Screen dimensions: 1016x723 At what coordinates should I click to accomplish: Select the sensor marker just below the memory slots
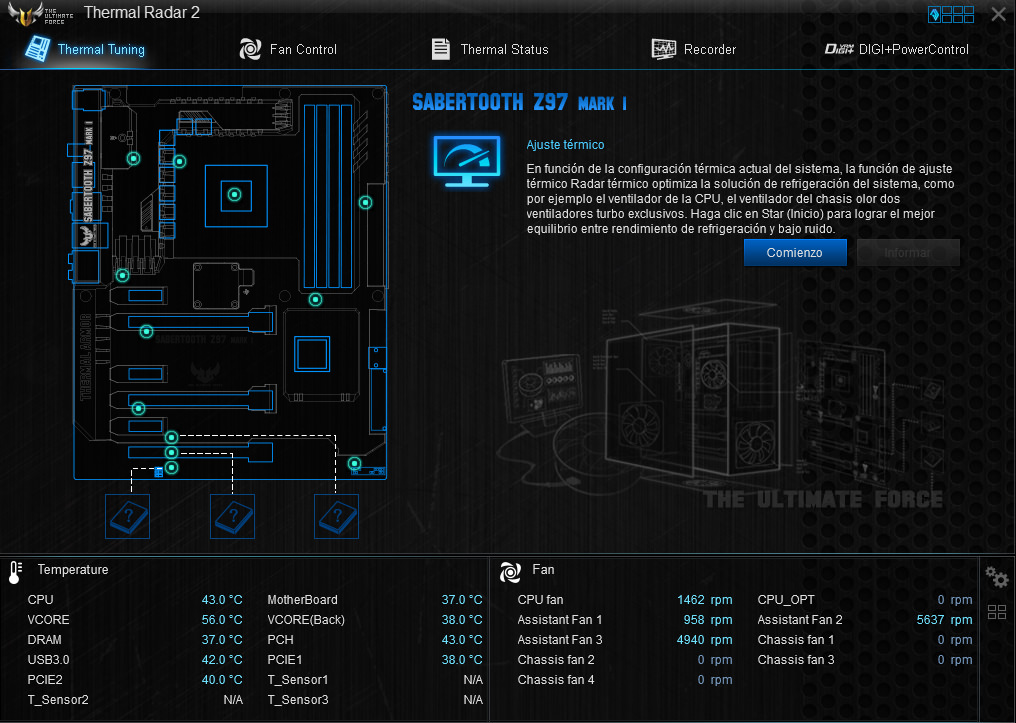coord(315,299)
